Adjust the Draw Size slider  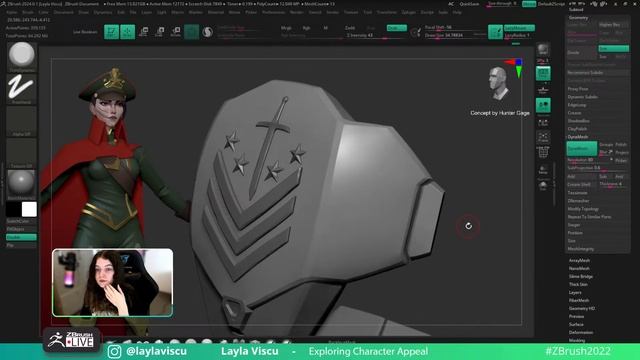455,36
